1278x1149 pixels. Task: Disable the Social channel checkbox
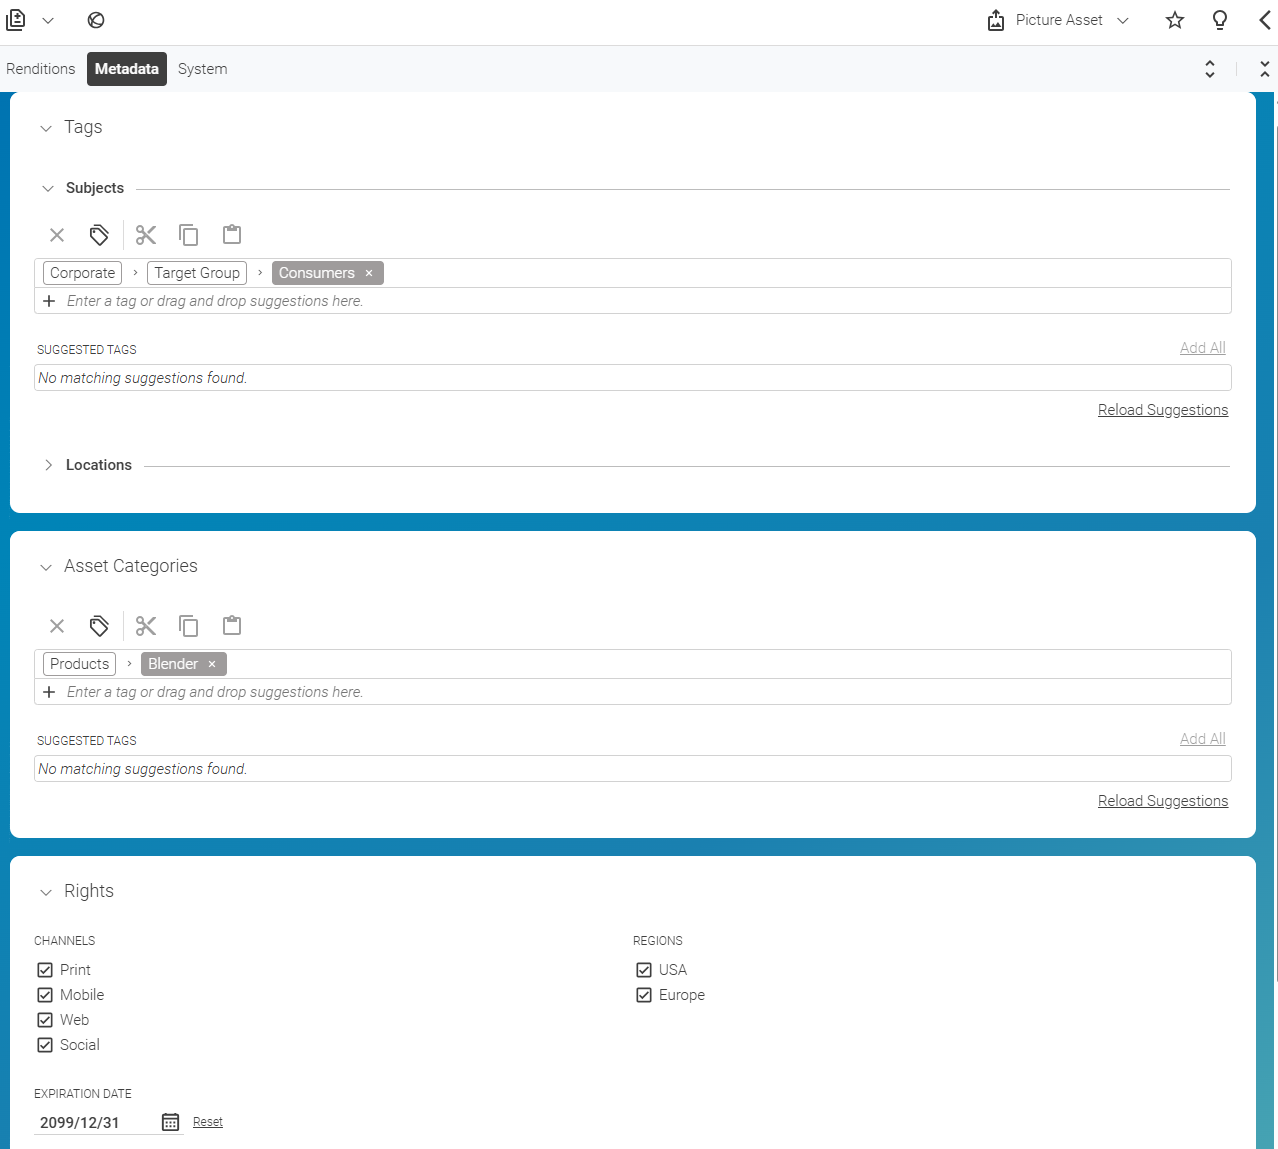click(44, 1044)
